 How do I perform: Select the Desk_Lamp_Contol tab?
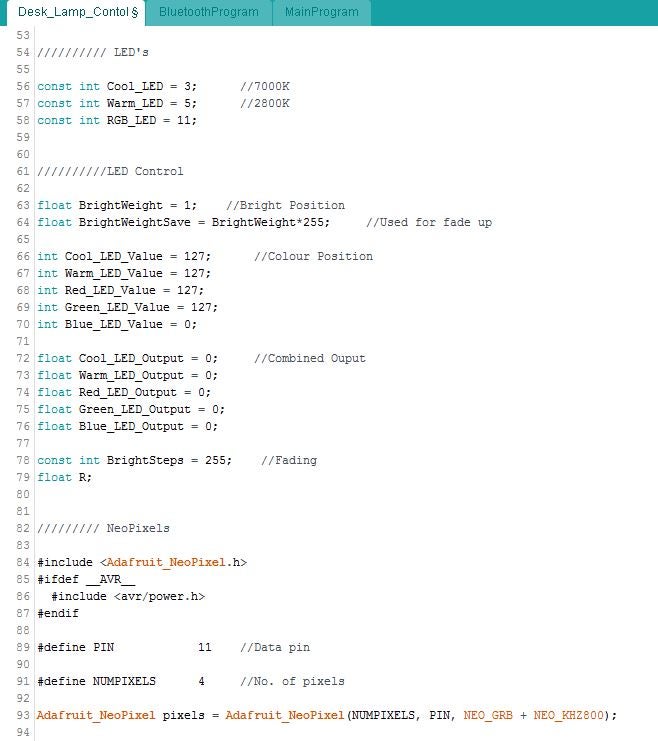73,12
